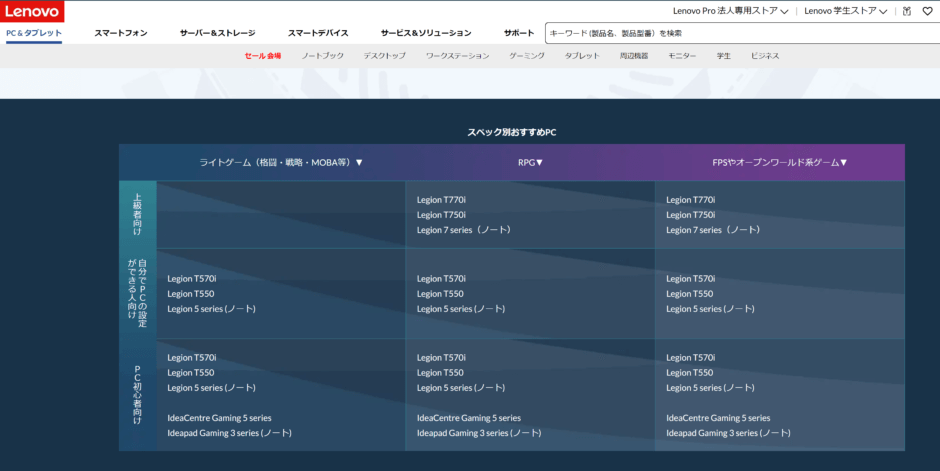
Task: Click the keyword search field
Action: 735,33
